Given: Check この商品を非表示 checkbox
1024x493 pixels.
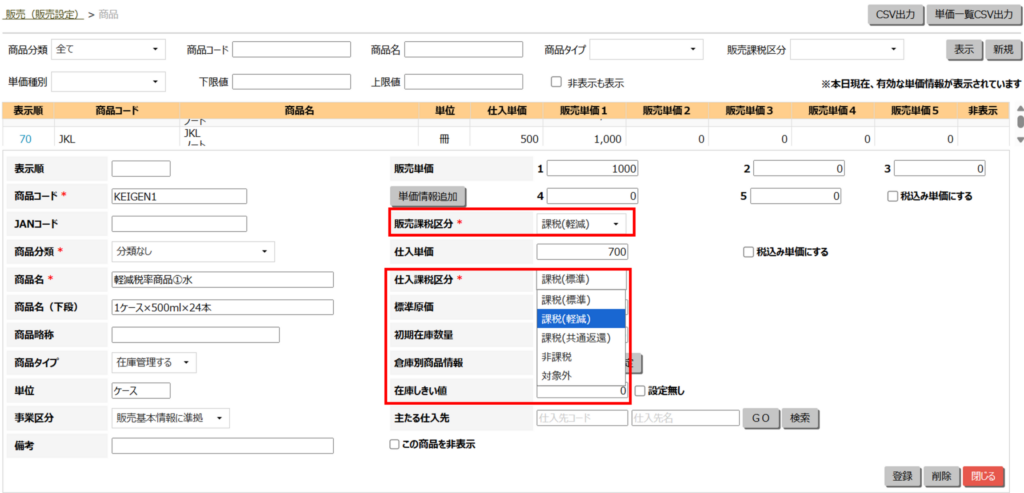Looking at the screenshot, I should tap(394, 444).
